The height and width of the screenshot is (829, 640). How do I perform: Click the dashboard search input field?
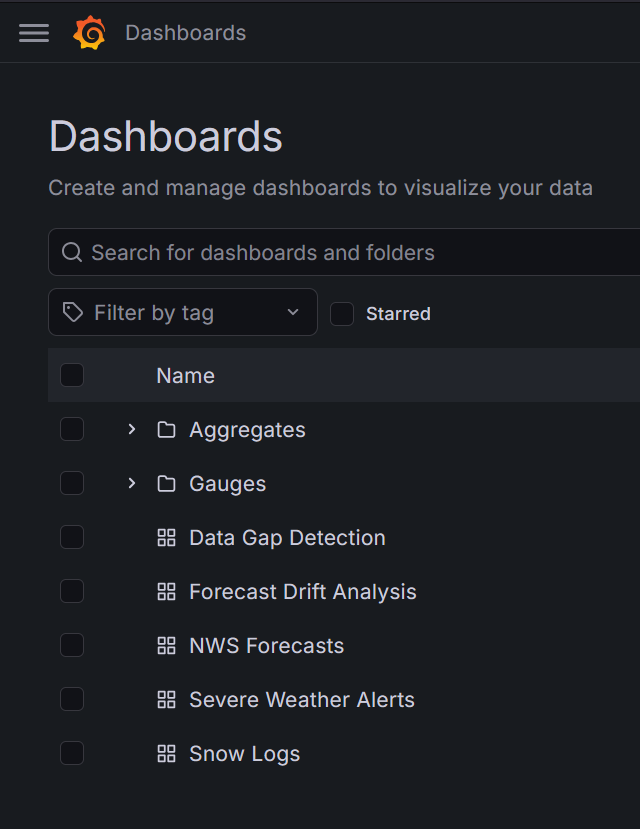300,252
